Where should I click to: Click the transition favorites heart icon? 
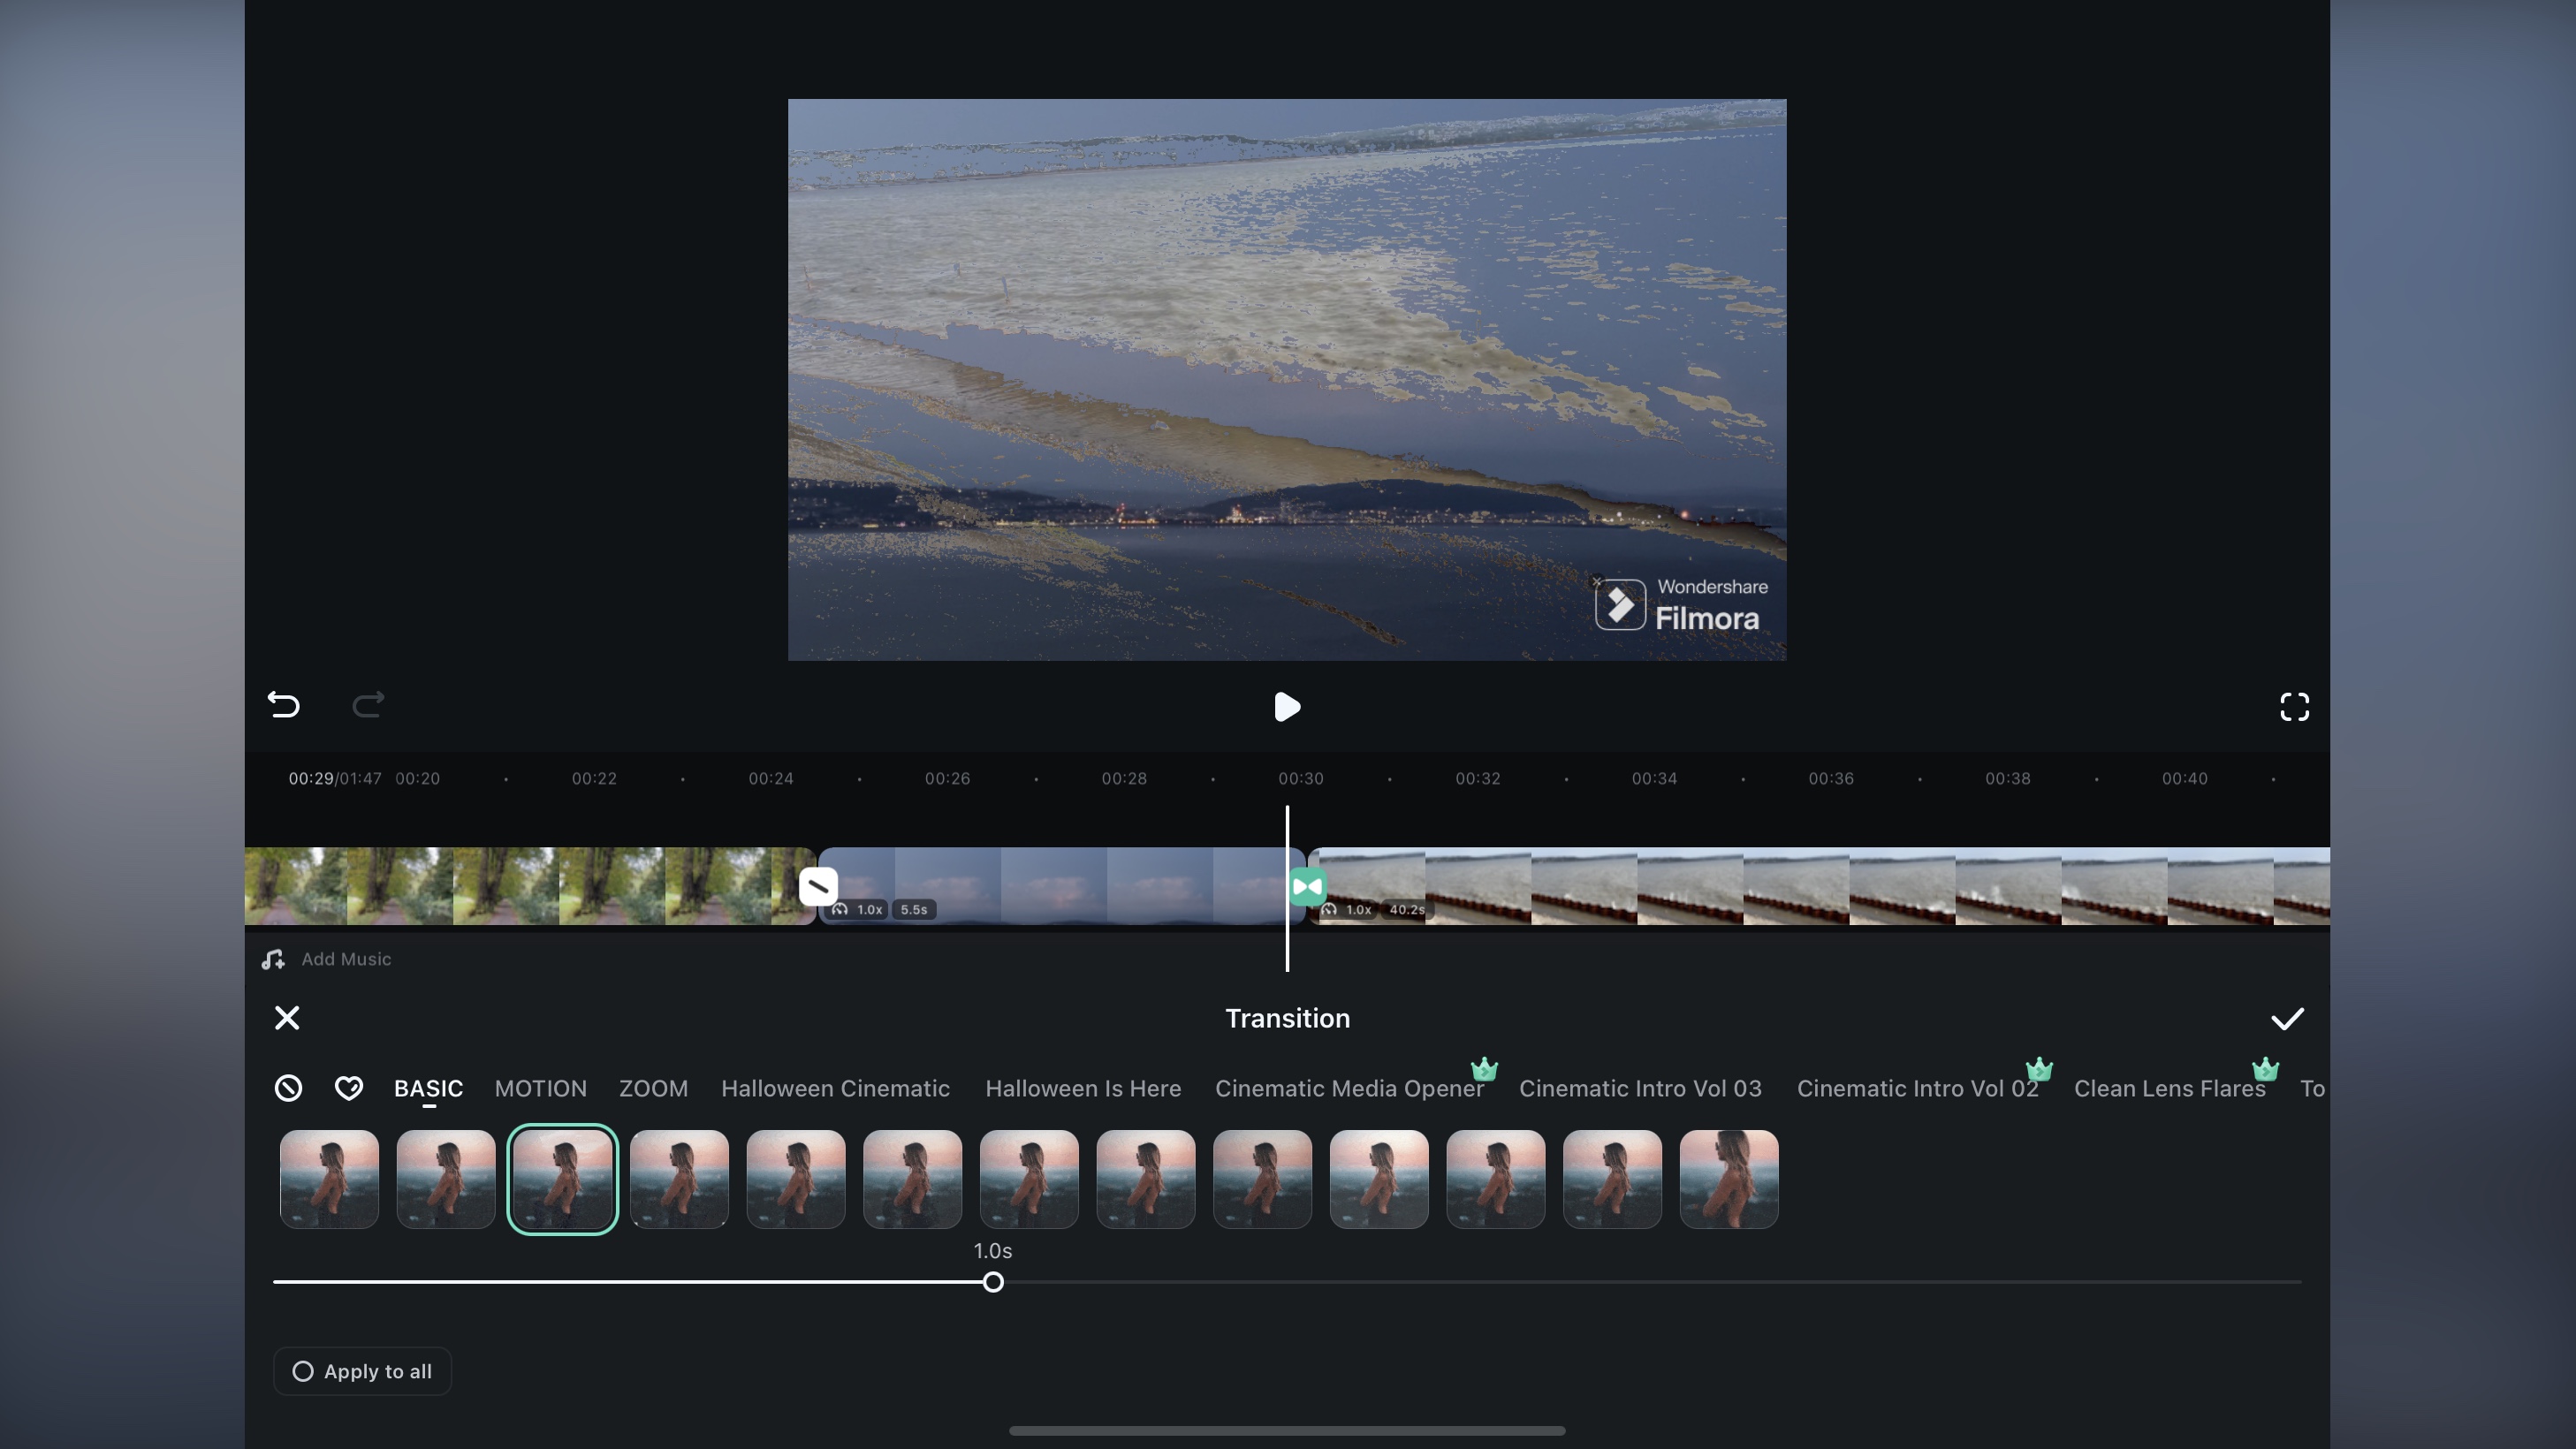(x=348, y=1086)
